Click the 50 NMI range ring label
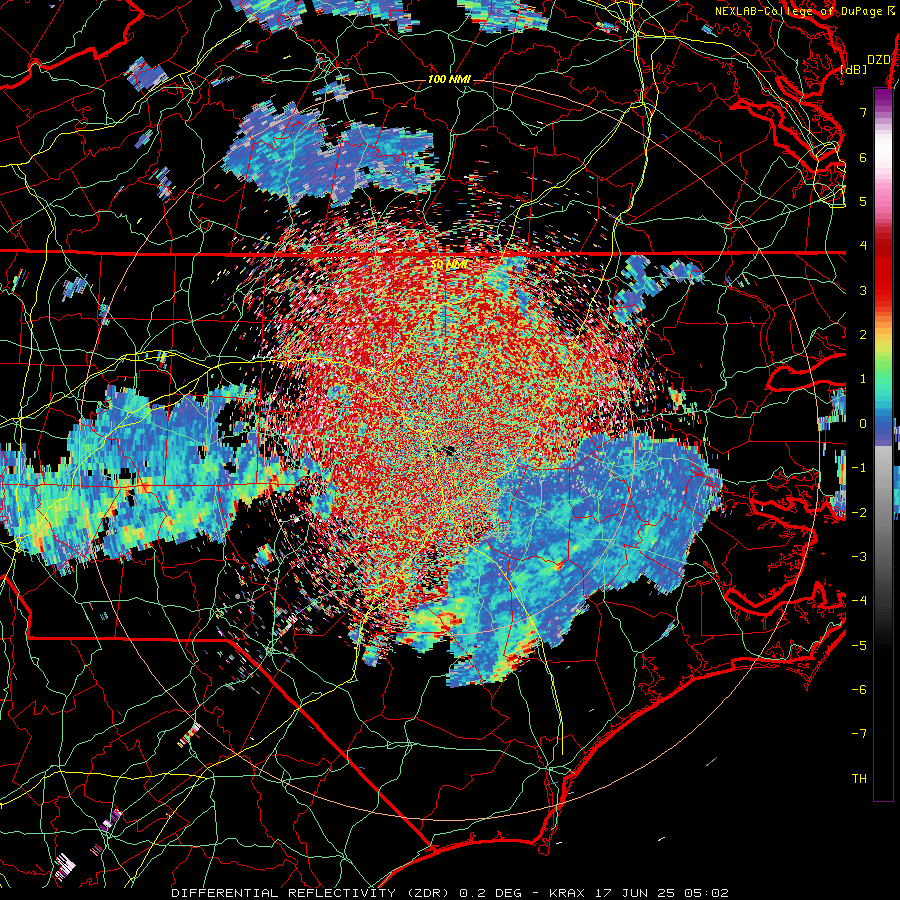This screenshot has height=900, width=900. pyautogui.click(x=449, y=264)
